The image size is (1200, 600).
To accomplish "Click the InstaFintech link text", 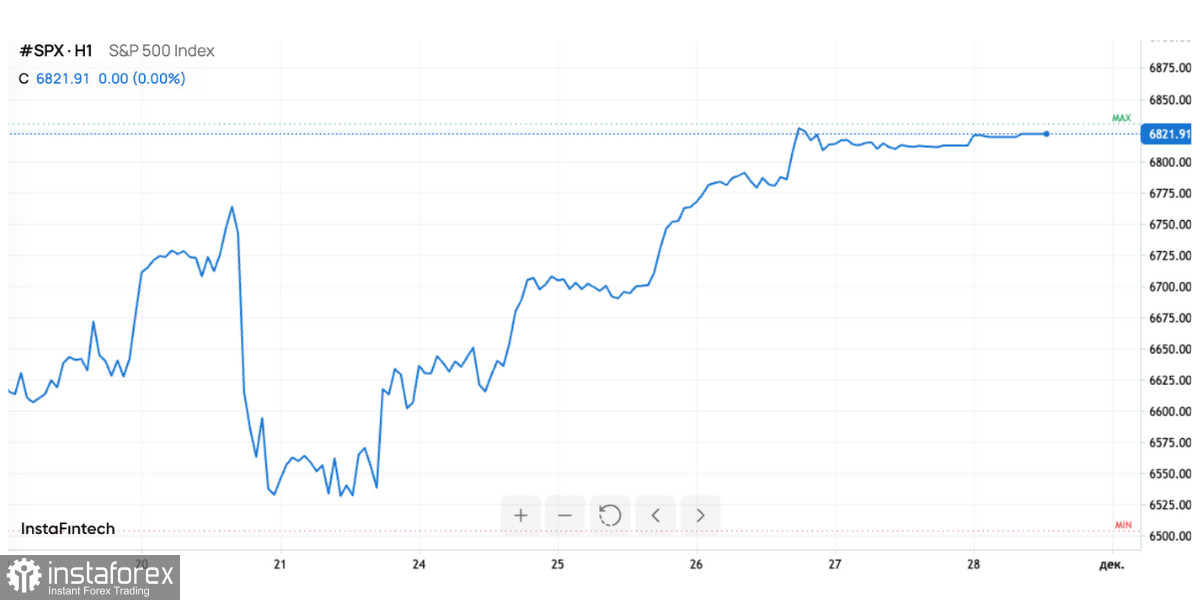I will pos(68,528).
